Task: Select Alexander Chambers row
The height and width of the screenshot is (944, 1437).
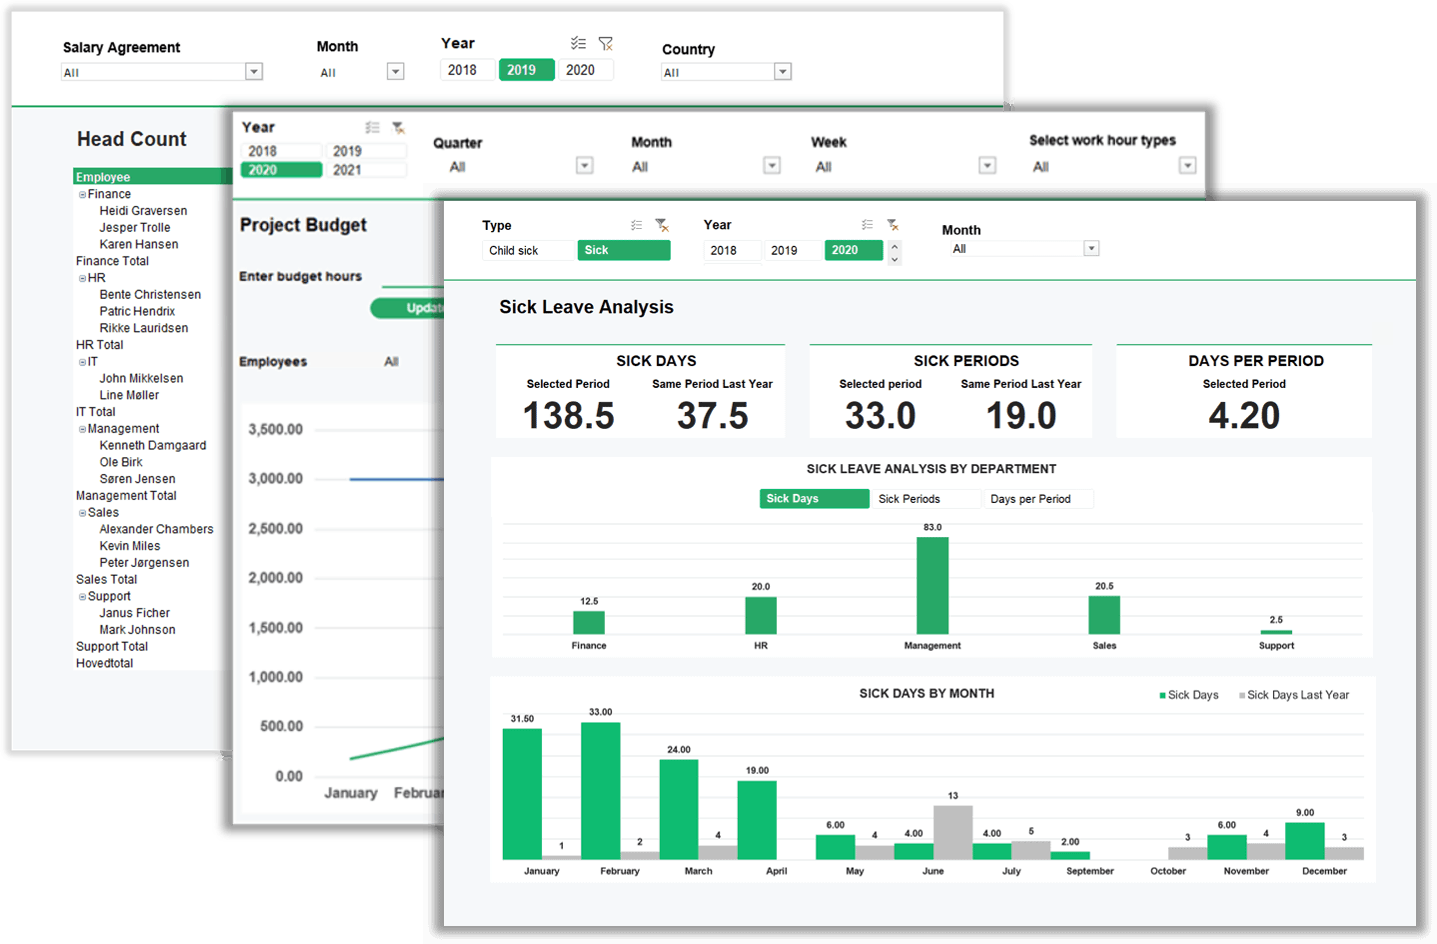Action: pyautogui.click(x=156, y=530)
